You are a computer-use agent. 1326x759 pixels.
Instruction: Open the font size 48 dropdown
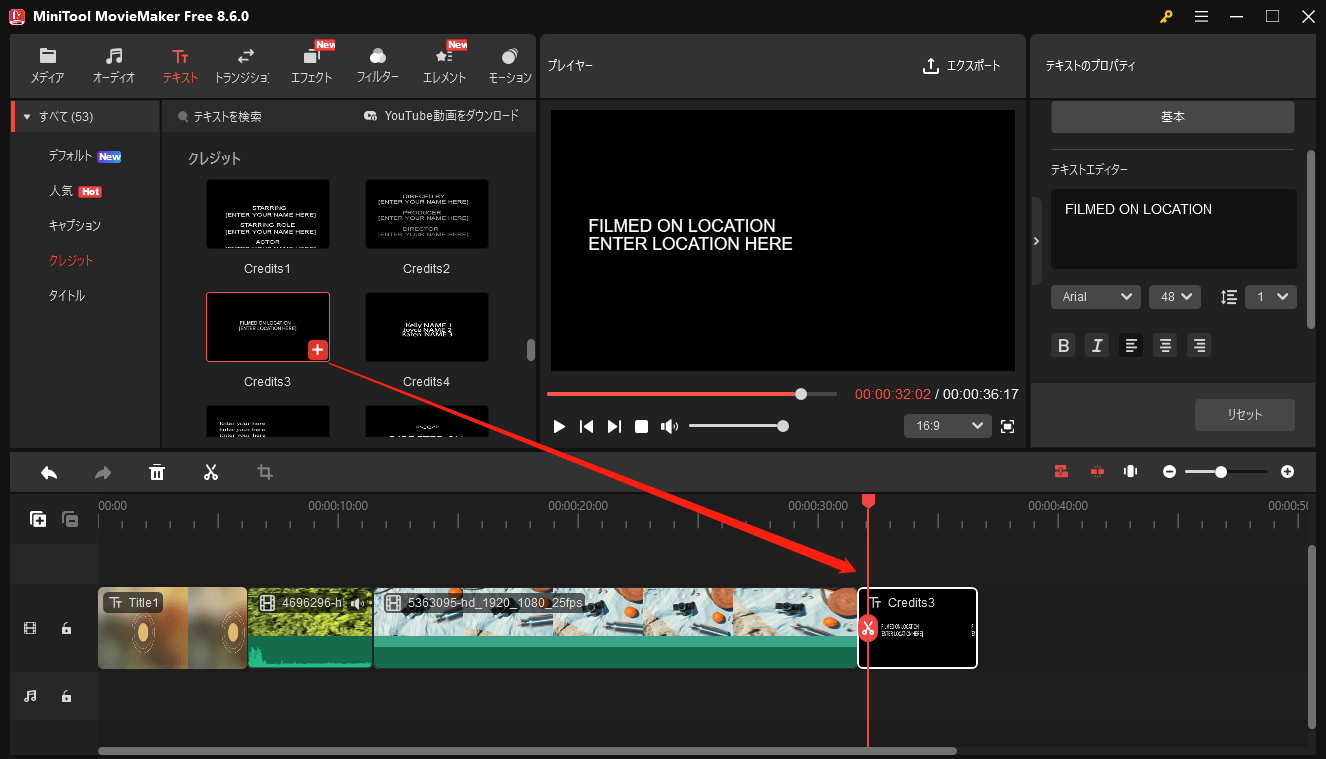[x=1174, y=296]
